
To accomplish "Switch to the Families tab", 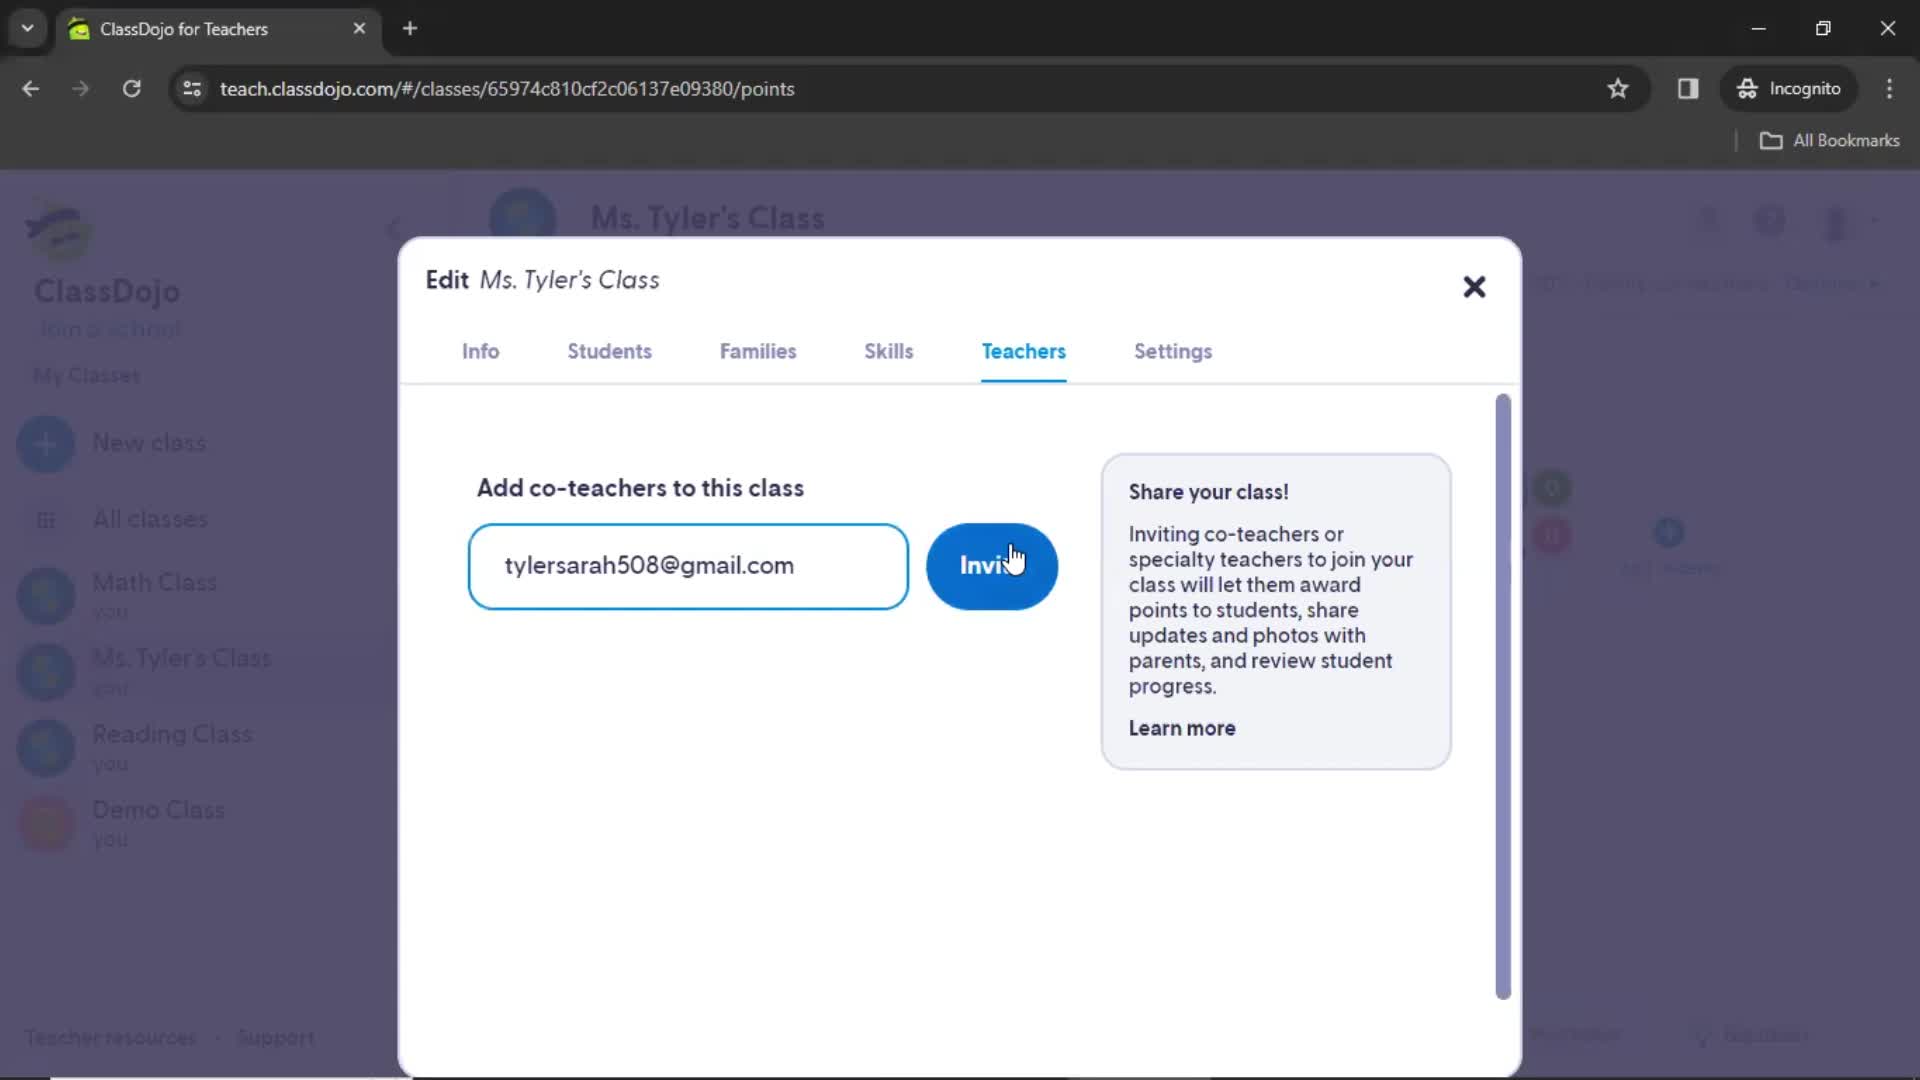I will pos(758,351).
